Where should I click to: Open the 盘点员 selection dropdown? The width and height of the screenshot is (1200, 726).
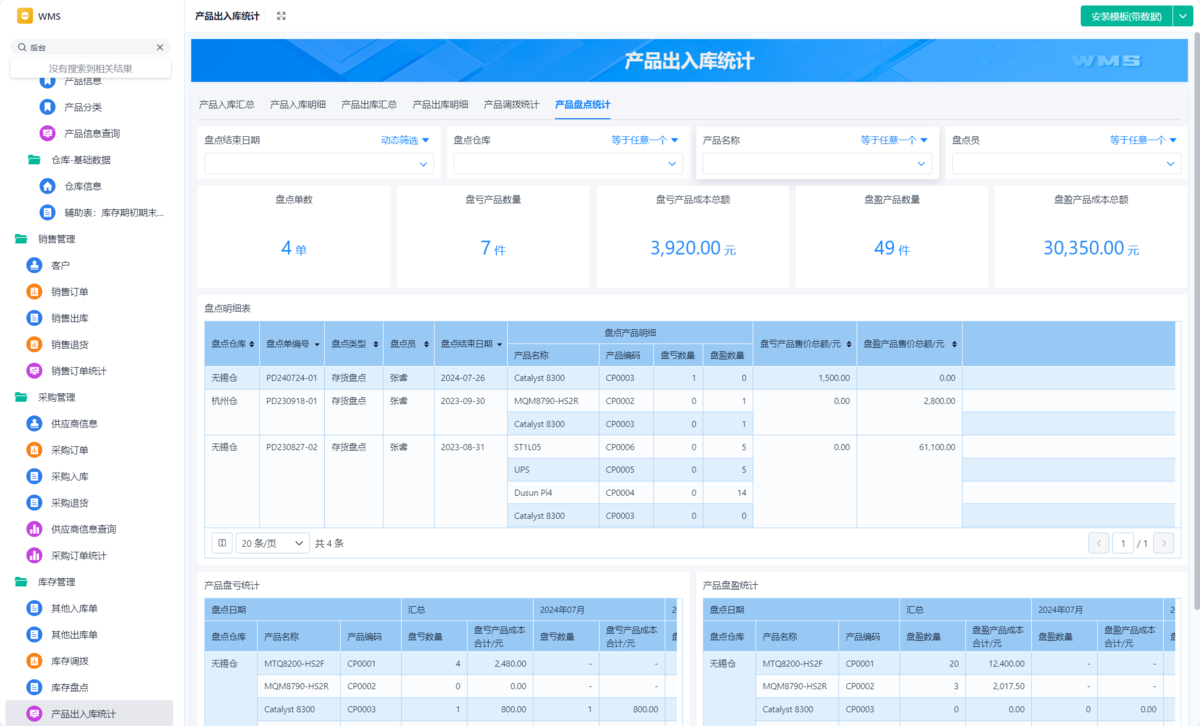pos(1066,164)
